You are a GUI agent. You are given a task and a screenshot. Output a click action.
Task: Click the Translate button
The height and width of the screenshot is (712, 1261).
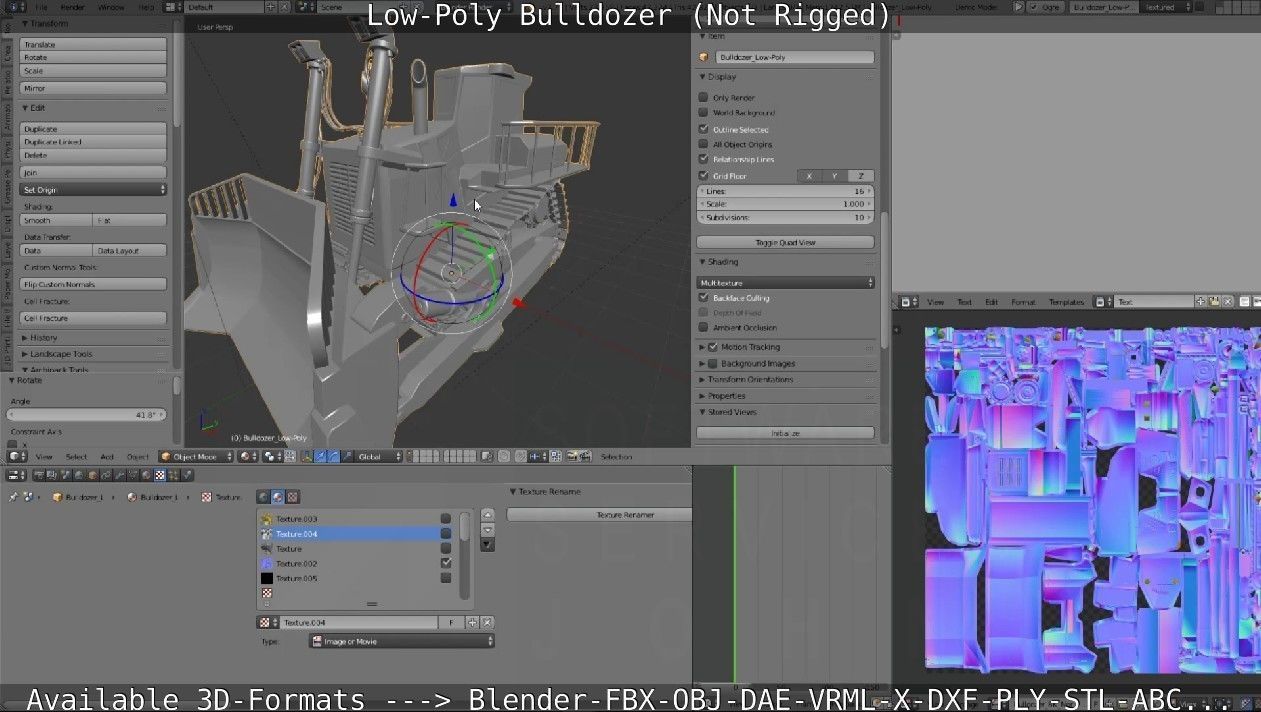coord(94,44)
